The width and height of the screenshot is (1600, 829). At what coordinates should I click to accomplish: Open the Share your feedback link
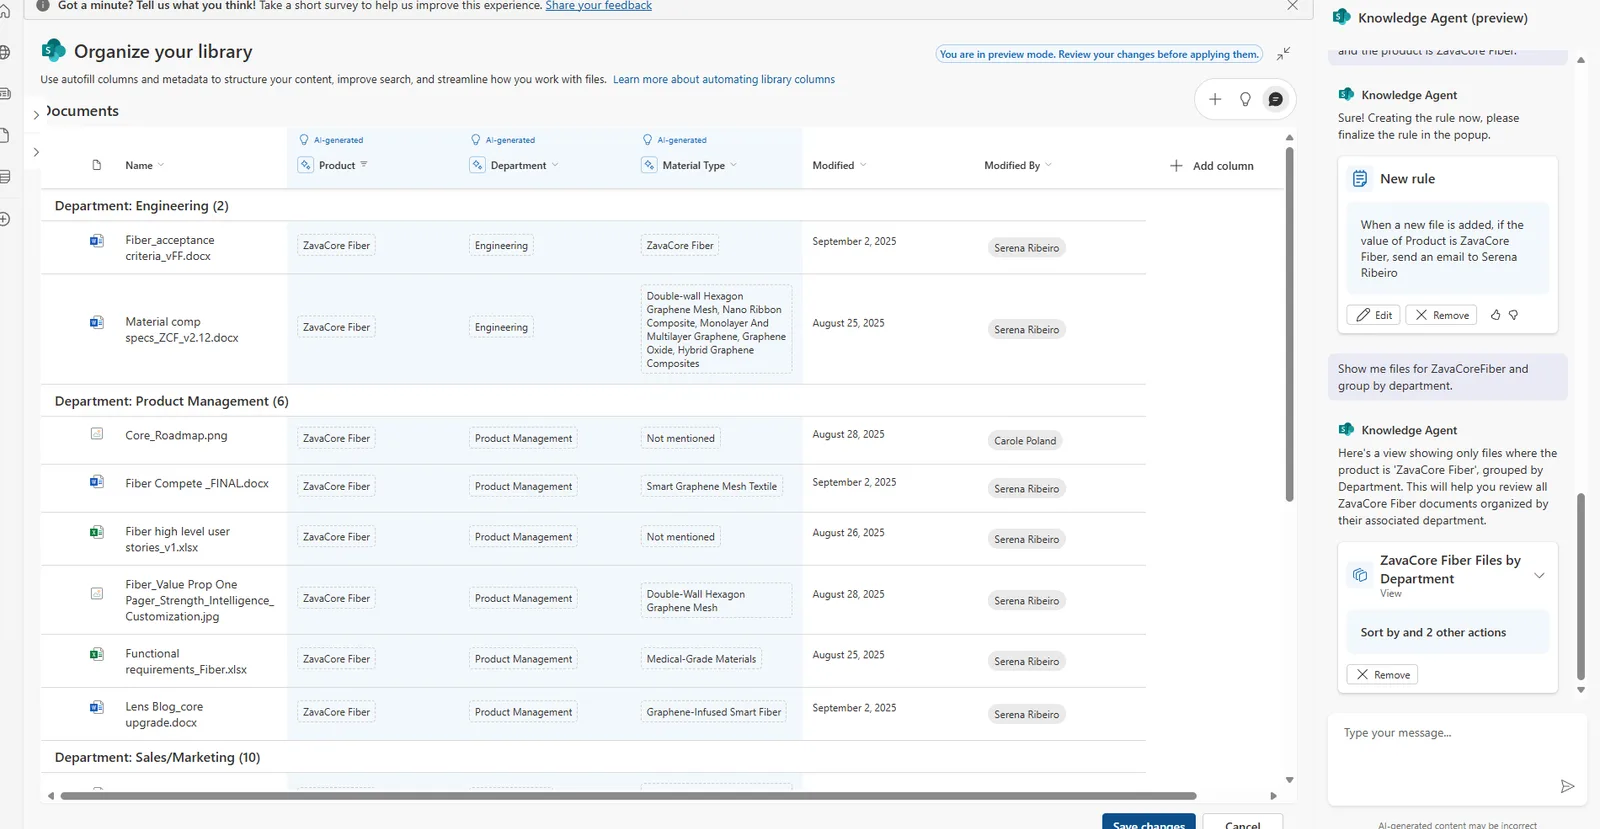coord(598,6)
